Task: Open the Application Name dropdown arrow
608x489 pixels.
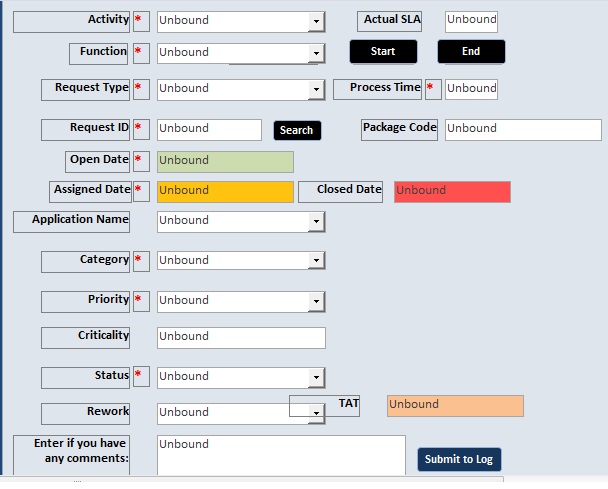Action: (316, 222)
